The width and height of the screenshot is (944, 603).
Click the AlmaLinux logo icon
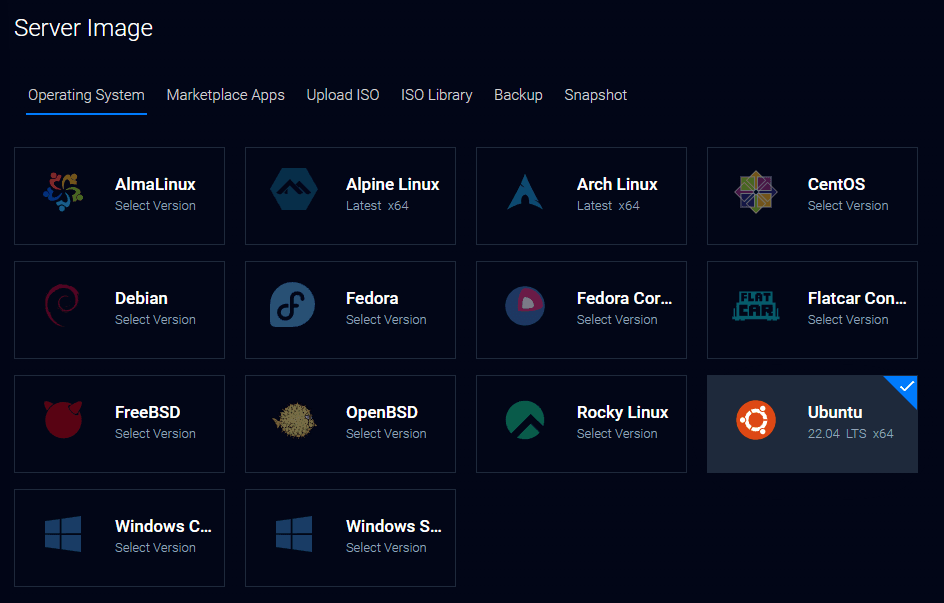click(x=63, y=192)
